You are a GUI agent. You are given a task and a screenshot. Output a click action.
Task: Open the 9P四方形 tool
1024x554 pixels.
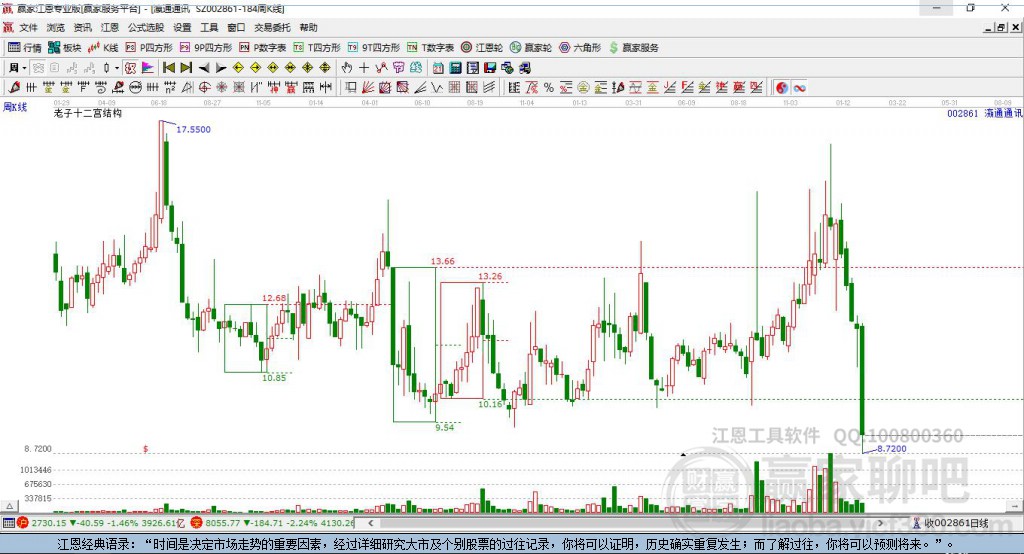206,48
